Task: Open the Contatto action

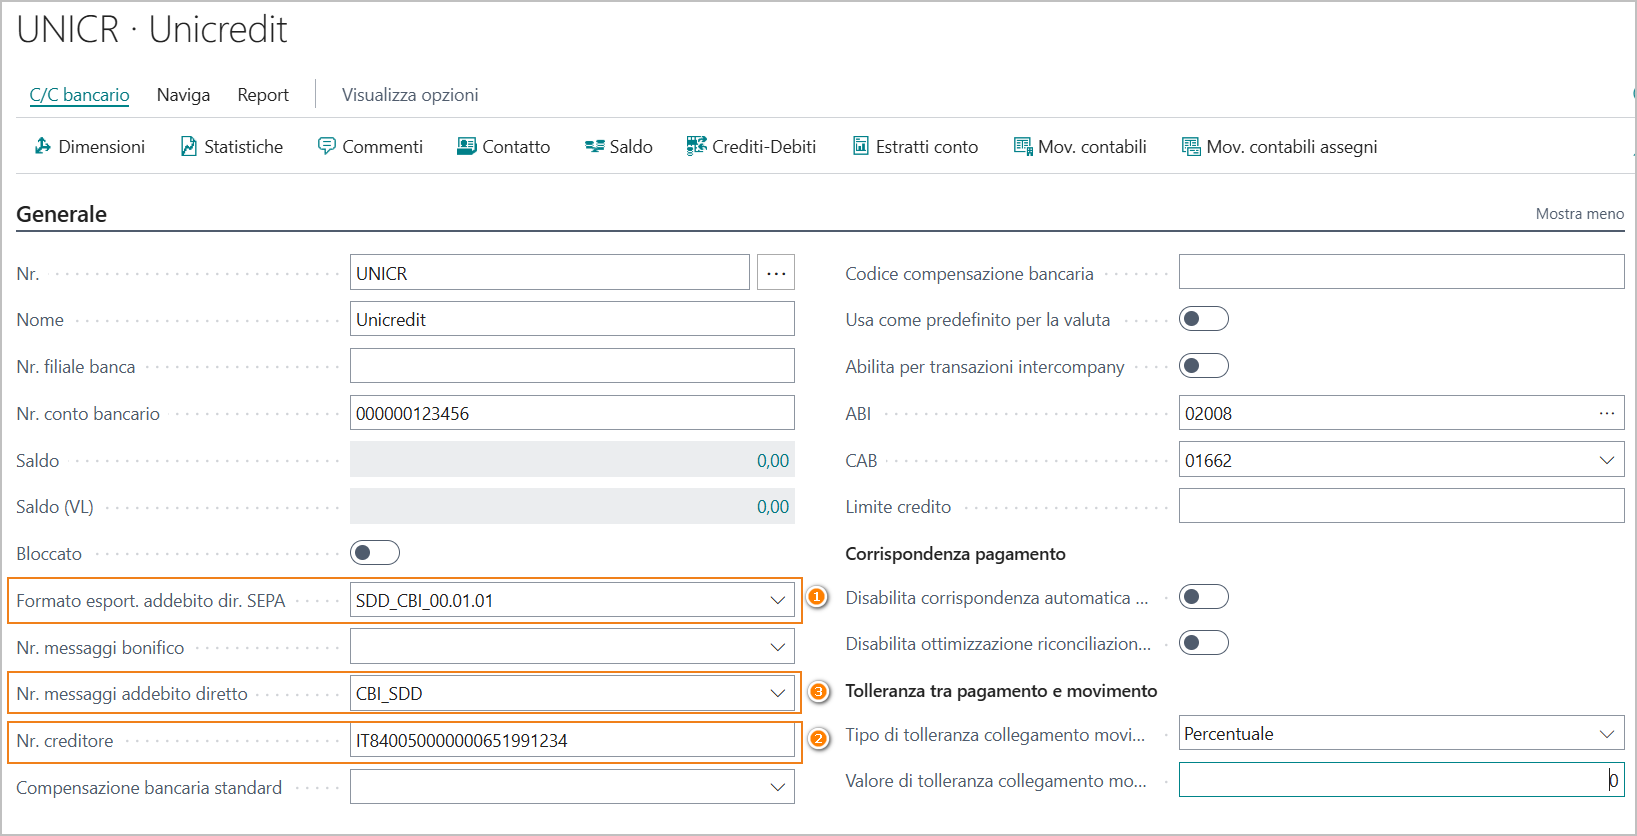Action: click(x=503, y=147)
